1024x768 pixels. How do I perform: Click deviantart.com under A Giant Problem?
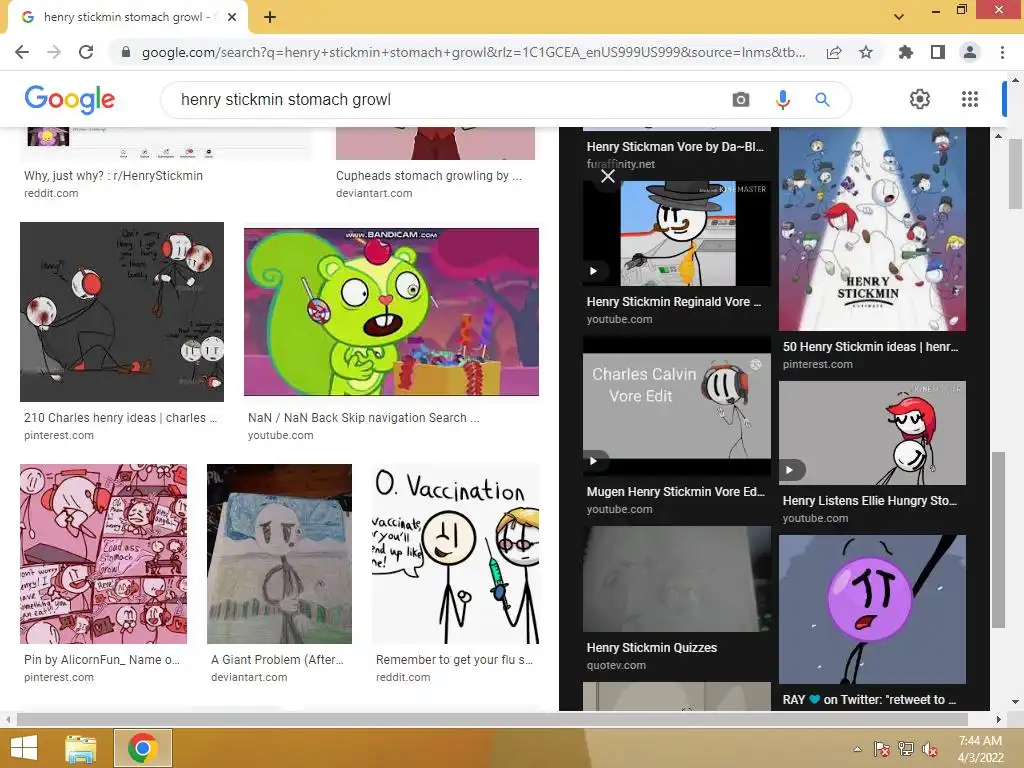[x=249, y=677]
